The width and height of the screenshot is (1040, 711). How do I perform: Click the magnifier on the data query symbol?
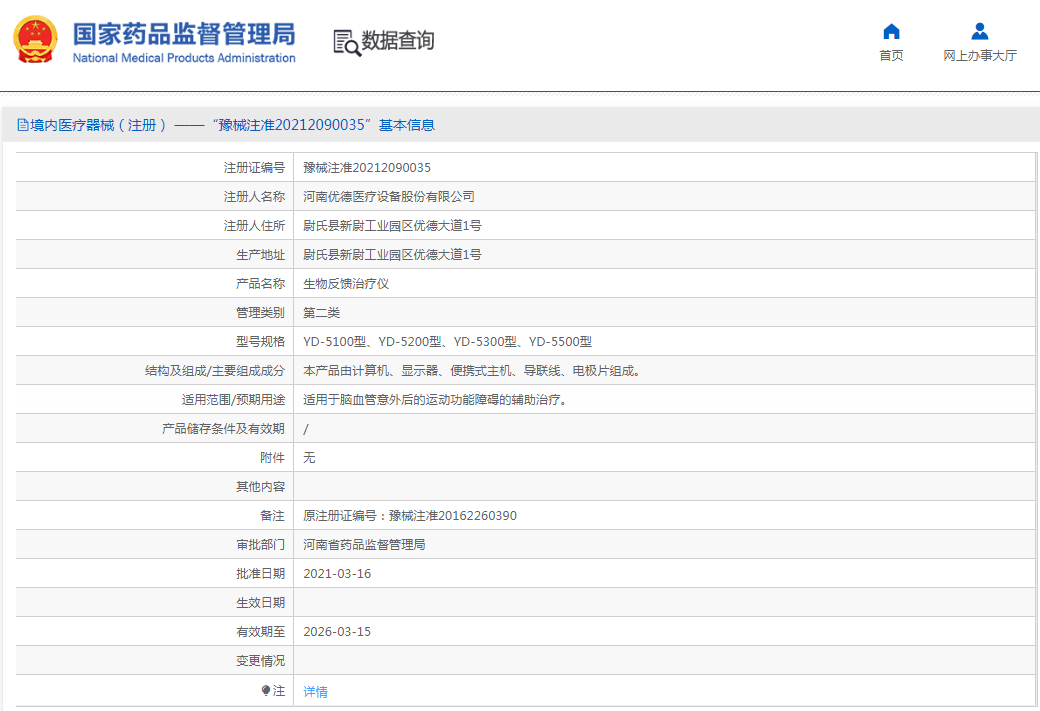point(352,49)
